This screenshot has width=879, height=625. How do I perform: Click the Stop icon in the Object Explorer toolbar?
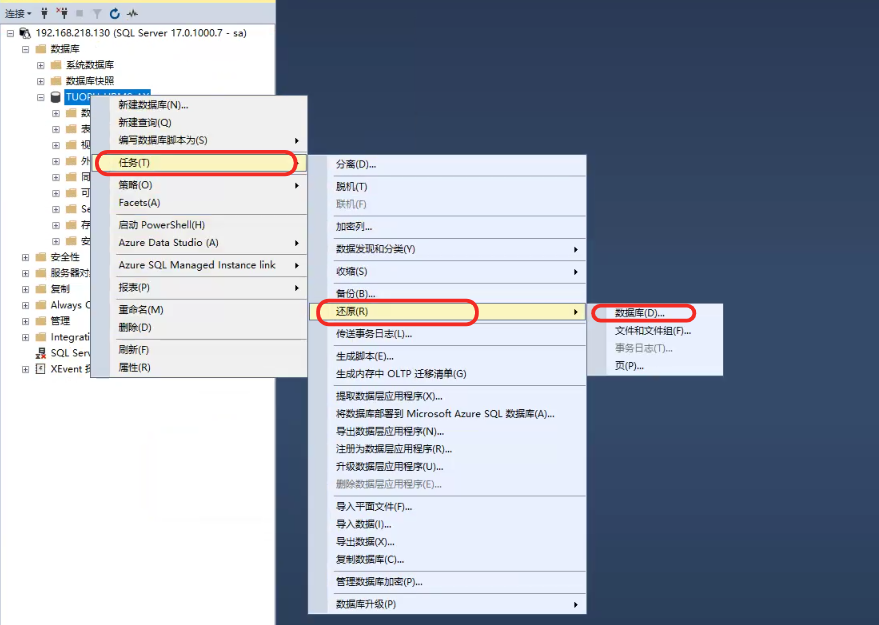(80, 14)
